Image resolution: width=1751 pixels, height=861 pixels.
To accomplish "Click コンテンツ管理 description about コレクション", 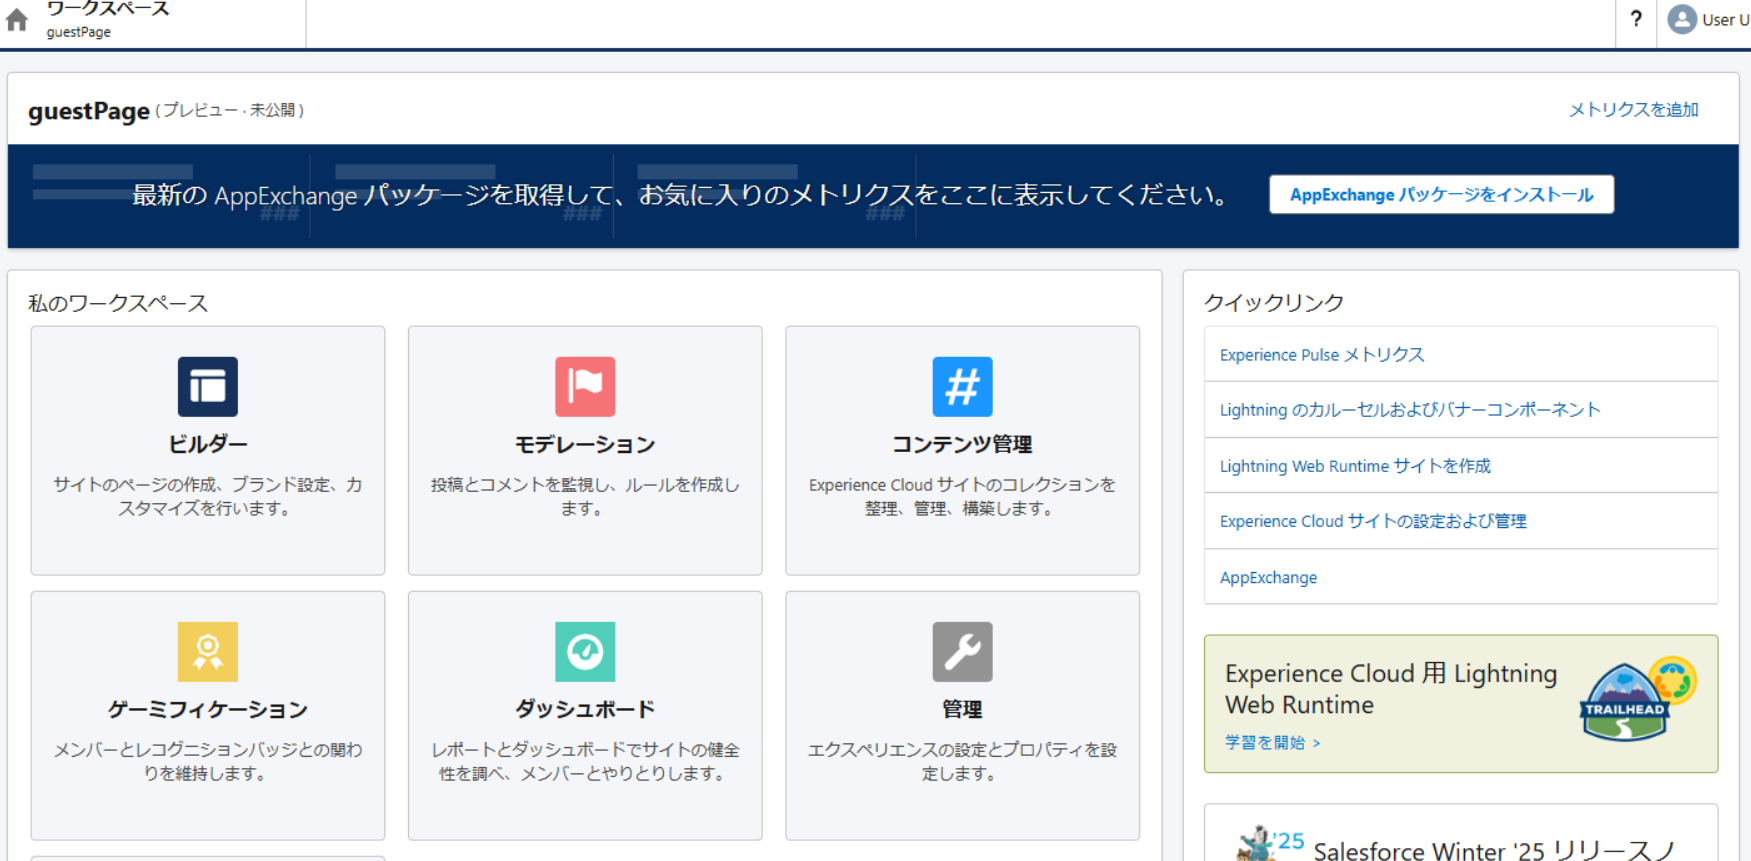I will pyautogui.click(x=962, y=497).
